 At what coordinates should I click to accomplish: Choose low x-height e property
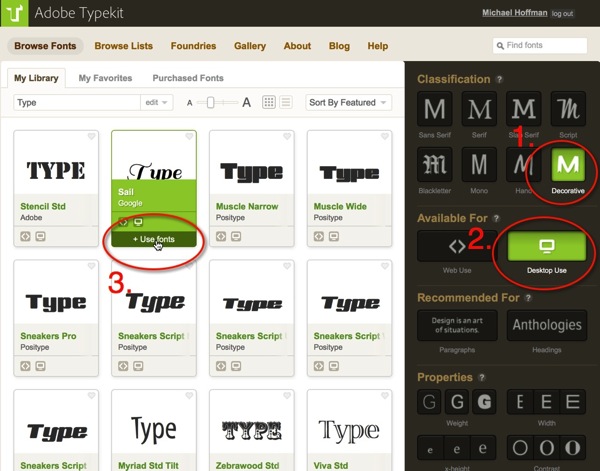430,448
